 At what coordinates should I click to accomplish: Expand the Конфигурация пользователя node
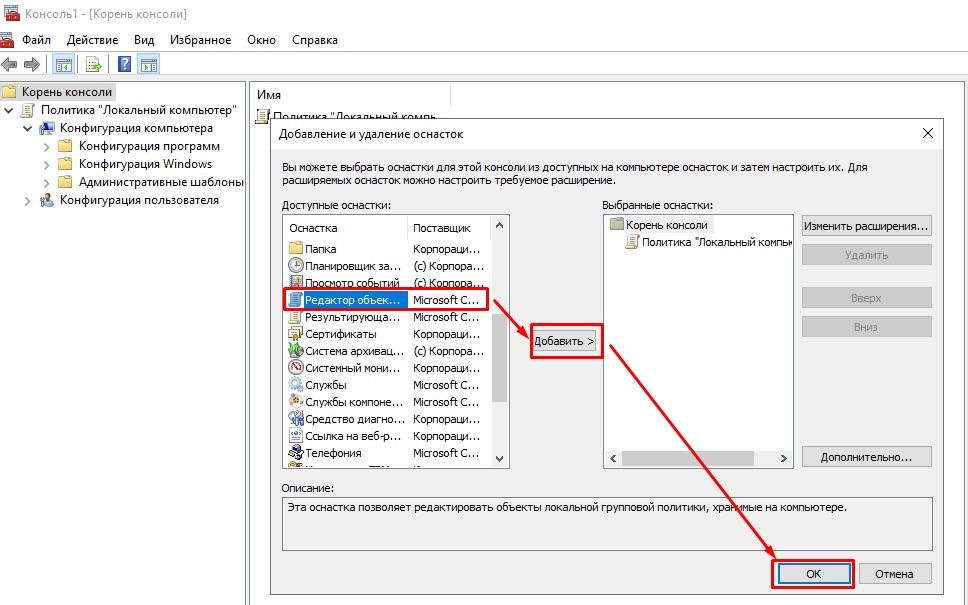click(x=27, y=201)
